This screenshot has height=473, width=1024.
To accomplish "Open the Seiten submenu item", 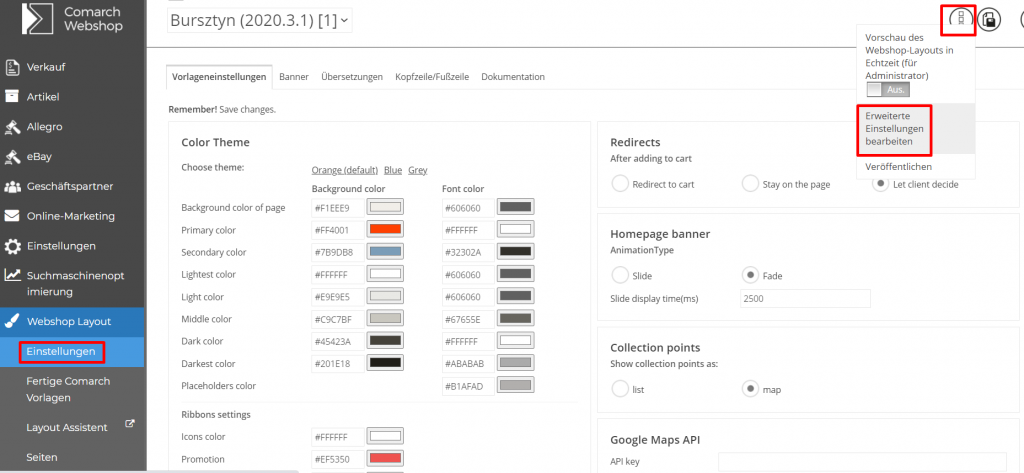I will point(42,457).
